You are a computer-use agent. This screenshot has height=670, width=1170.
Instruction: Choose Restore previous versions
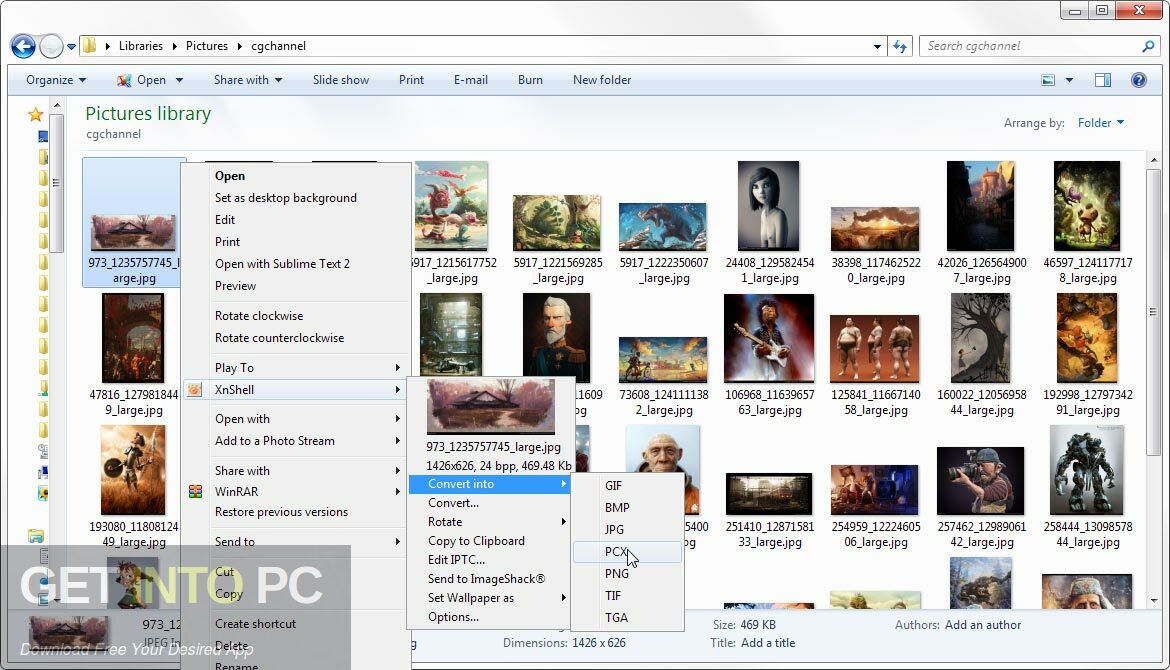pos(281,512)
